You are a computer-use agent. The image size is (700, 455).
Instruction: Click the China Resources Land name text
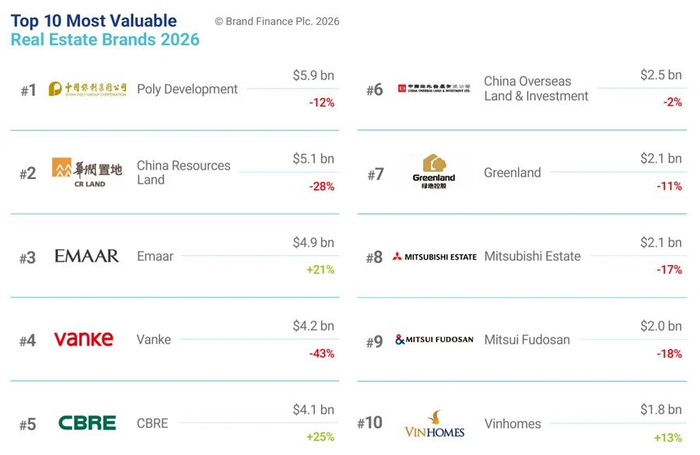point(183,172)
